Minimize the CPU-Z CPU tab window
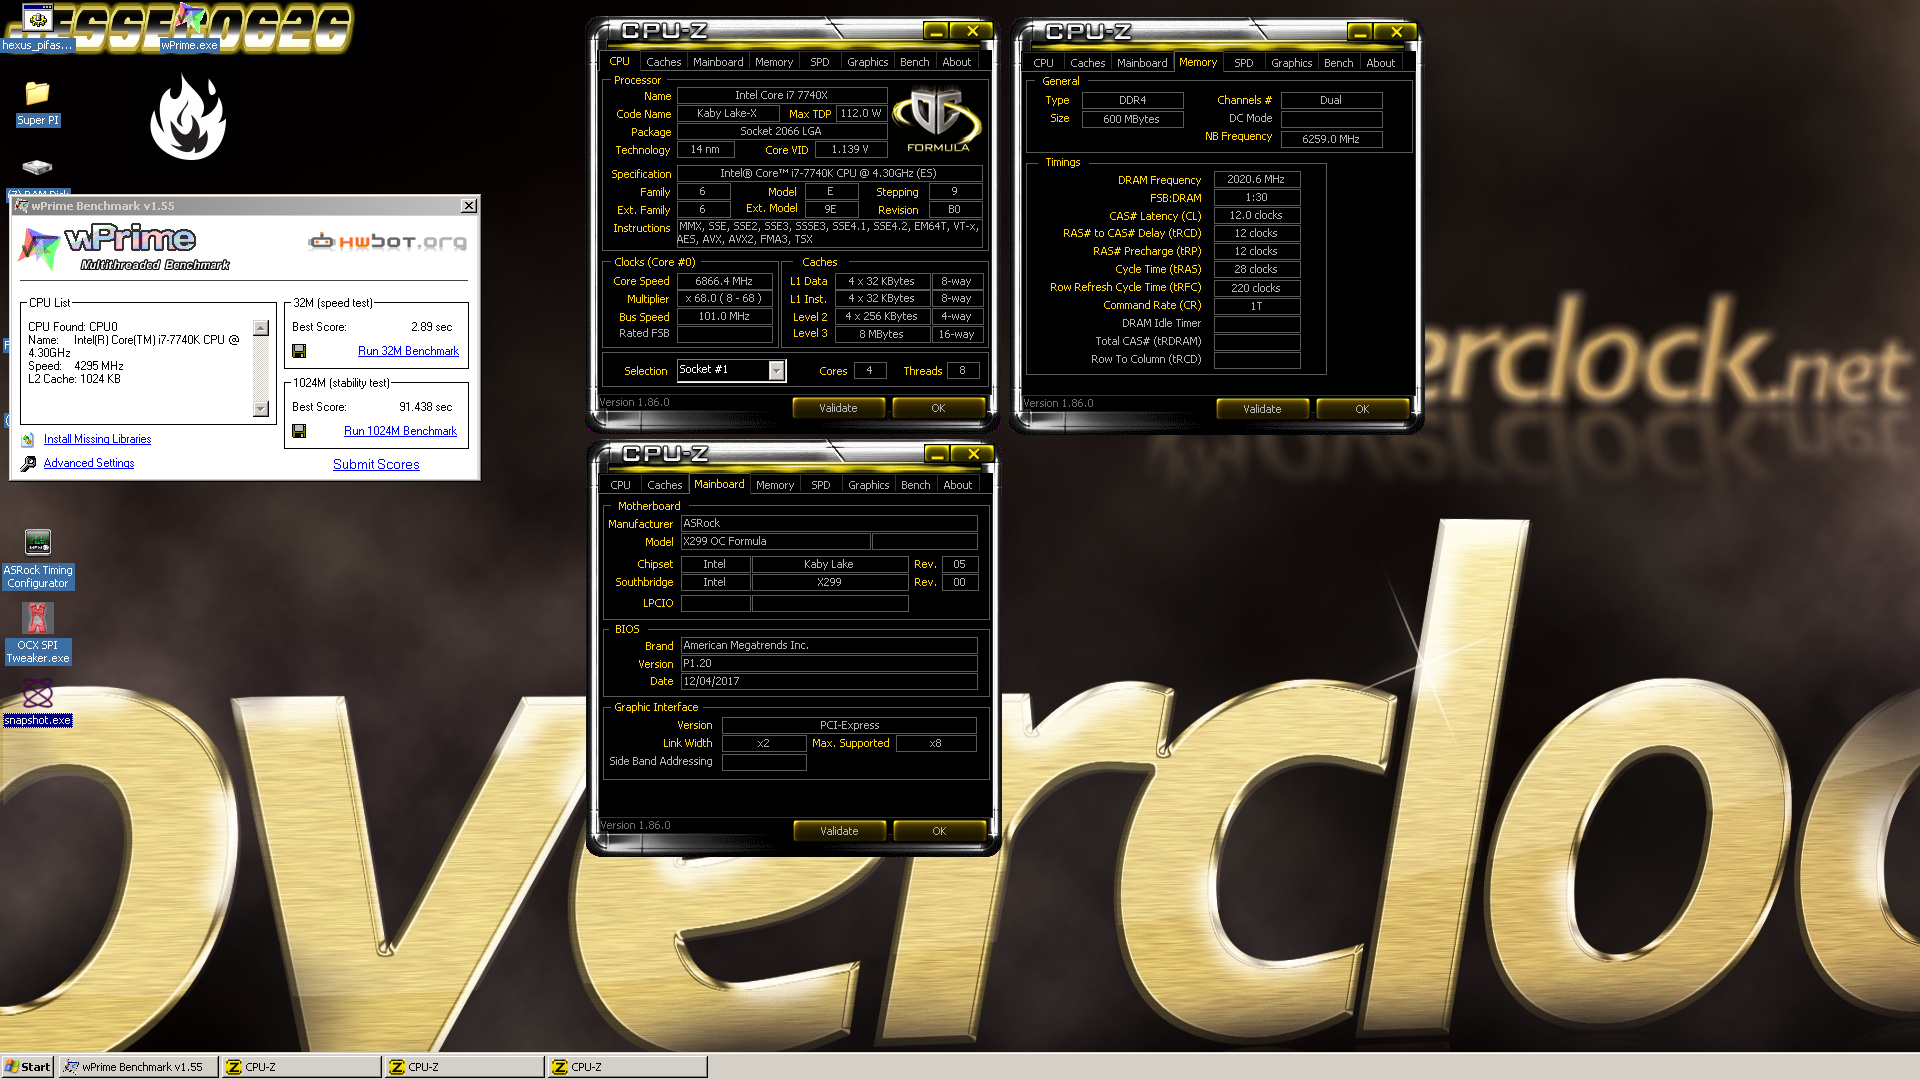 click(x=936, y=32)
